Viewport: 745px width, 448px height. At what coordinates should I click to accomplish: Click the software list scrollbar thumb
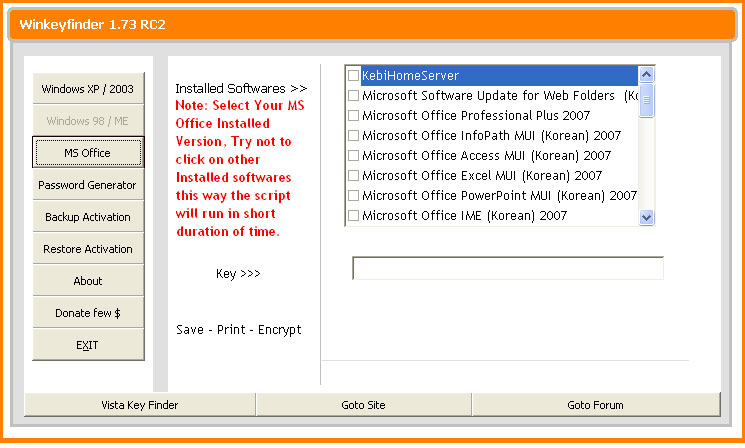pos(646,100)
